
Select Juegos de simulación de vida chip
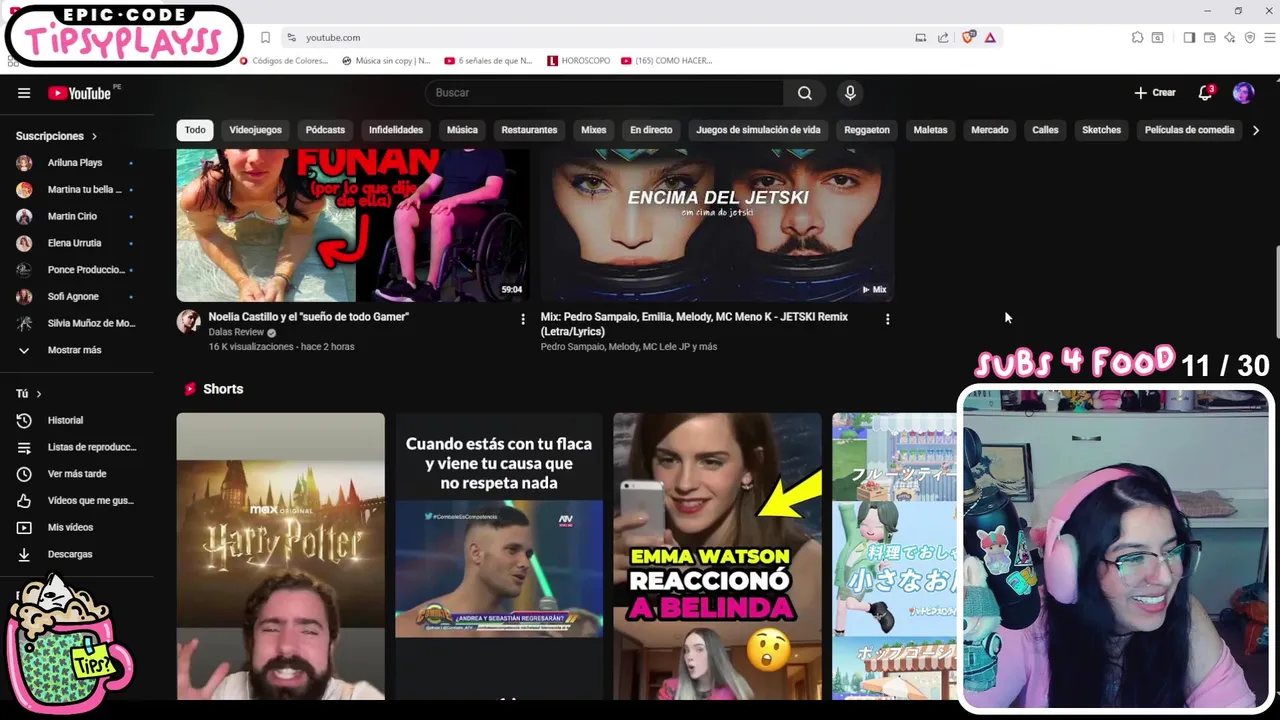(758, 130)
